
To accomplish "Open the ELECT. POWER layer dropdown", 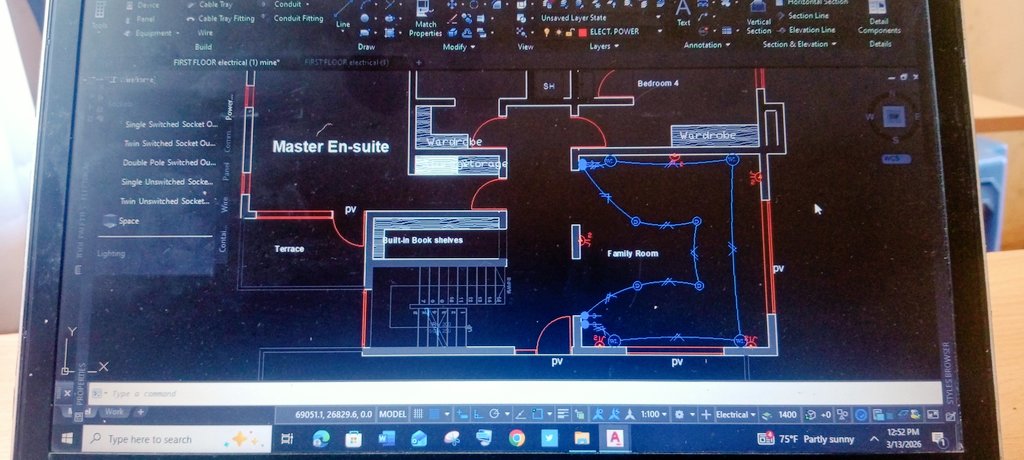I will click(x=660, y=31).
